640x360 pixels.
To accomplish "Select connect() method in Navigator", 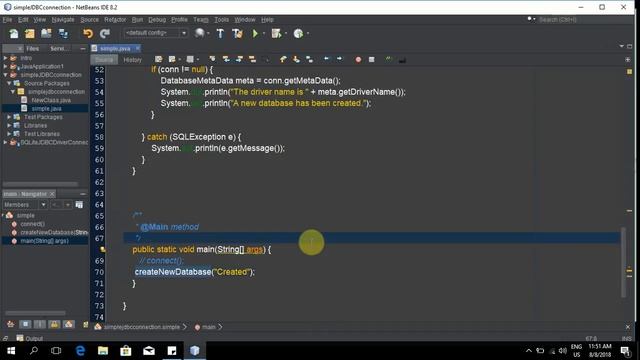I will coord(32,224).
